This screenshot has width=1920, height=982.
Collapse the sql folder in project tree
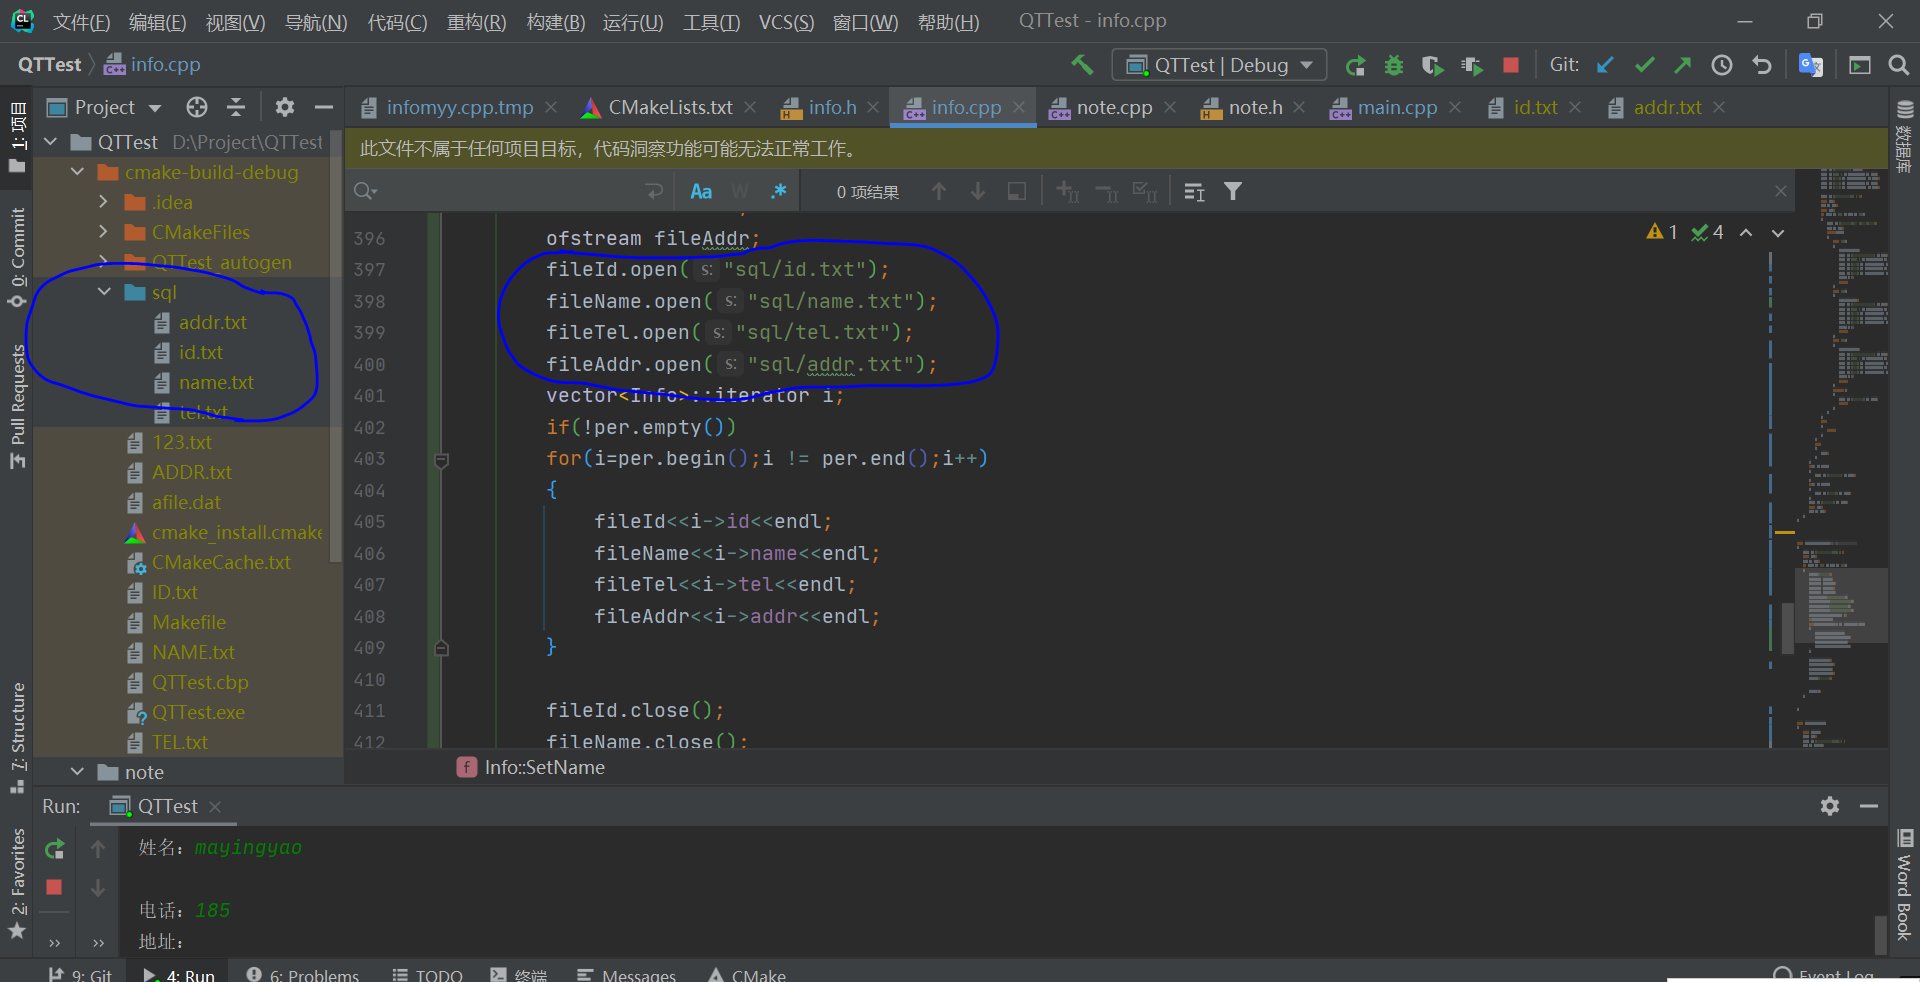pyautogui.click(x=105, y=292)
